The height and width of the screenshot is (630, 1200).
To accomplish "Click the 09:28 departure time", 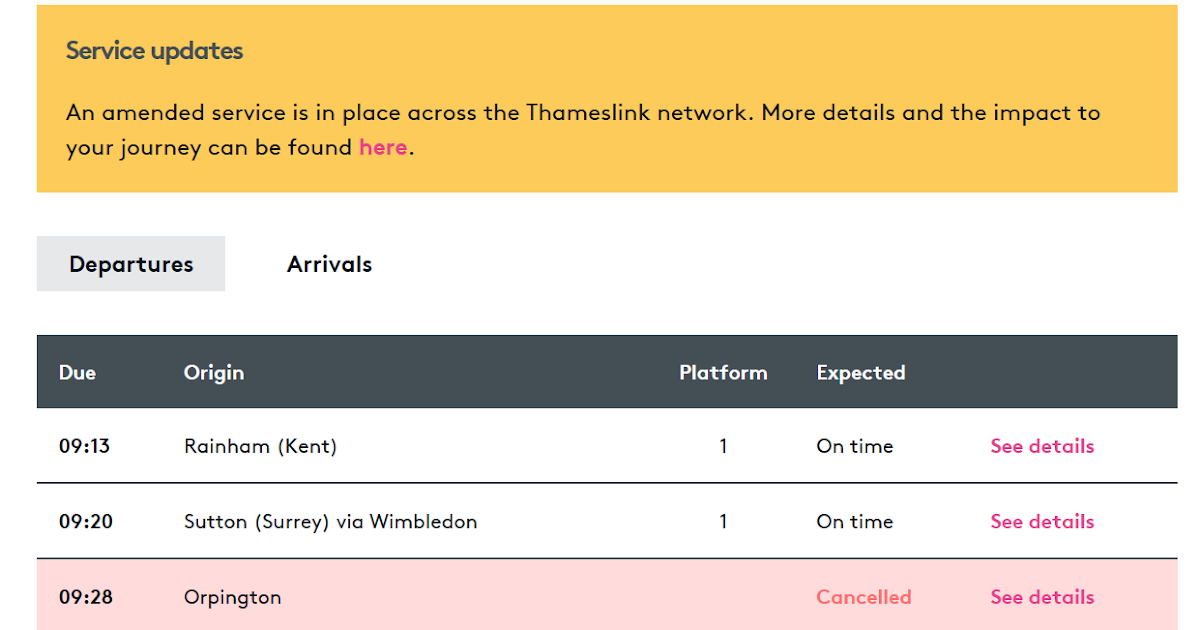I will click(83, 596).
